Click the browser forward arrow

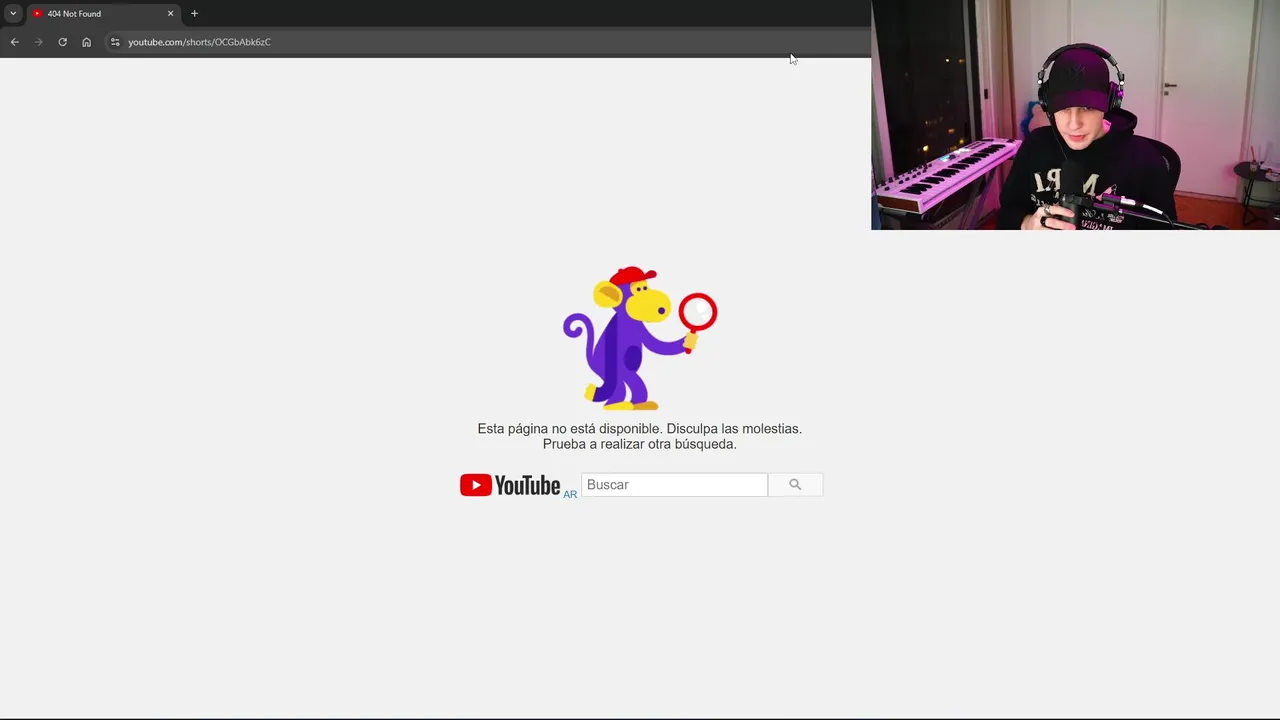click(38, 42)
